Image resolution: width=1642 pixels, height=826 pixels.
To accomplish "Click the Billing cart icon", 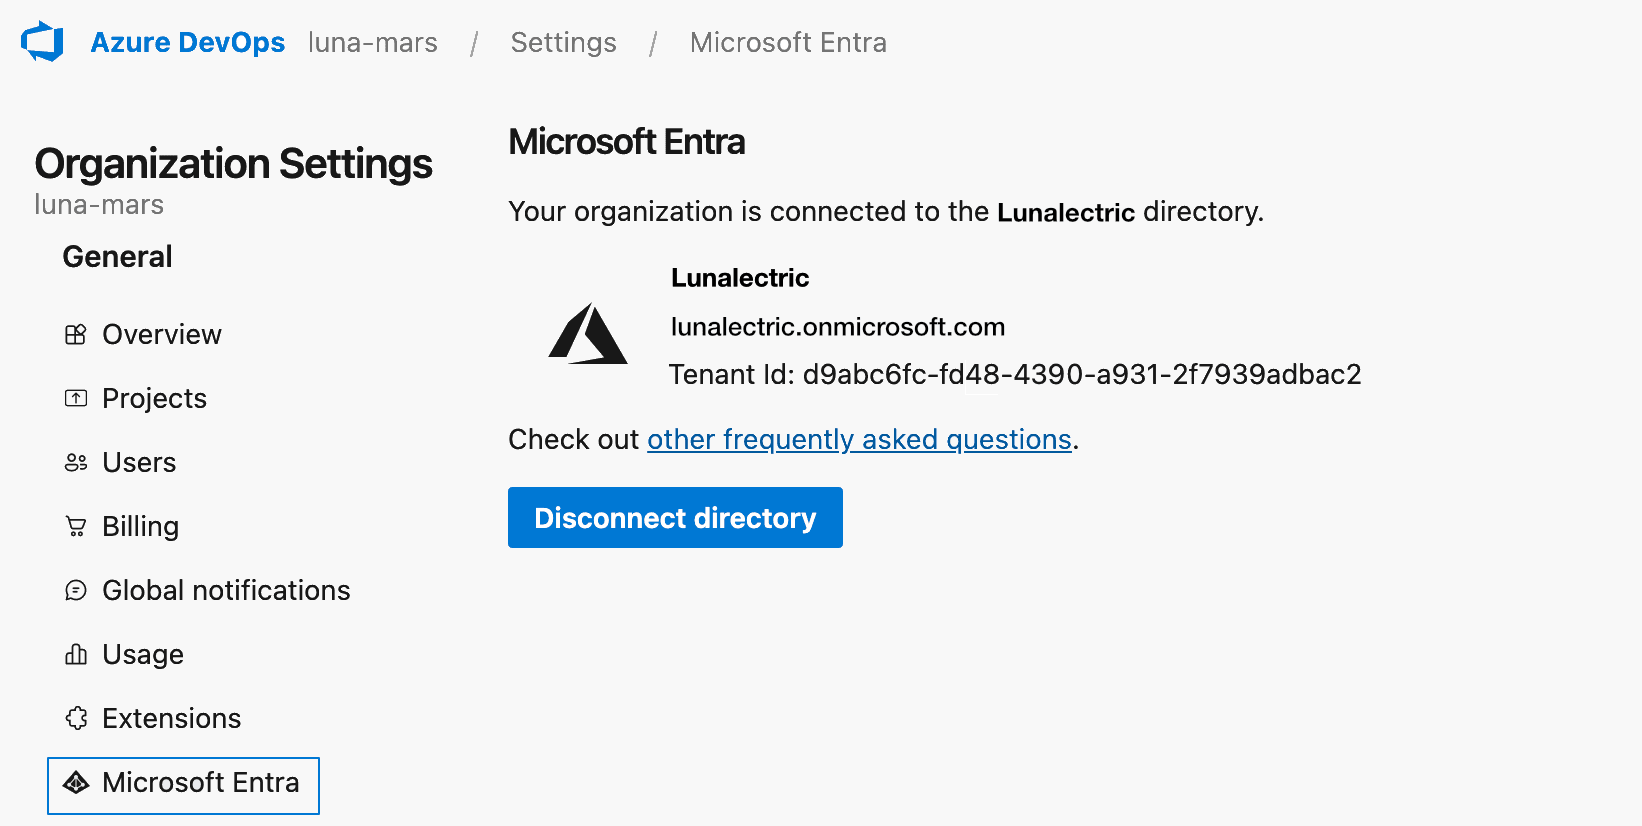I will (x=76, y=527).
